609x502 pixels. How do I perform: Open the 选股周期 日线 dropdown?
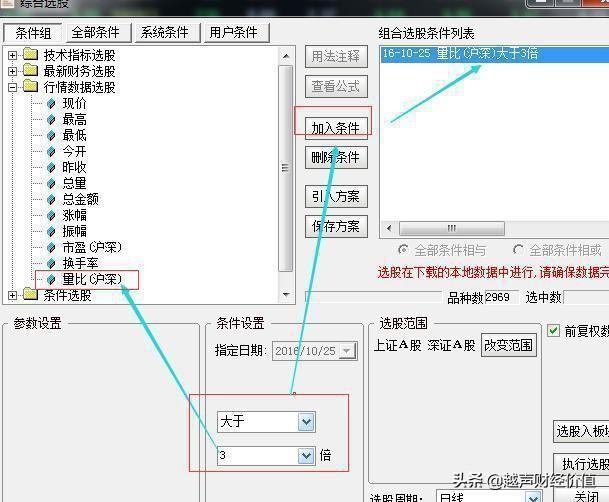(533, 497)
